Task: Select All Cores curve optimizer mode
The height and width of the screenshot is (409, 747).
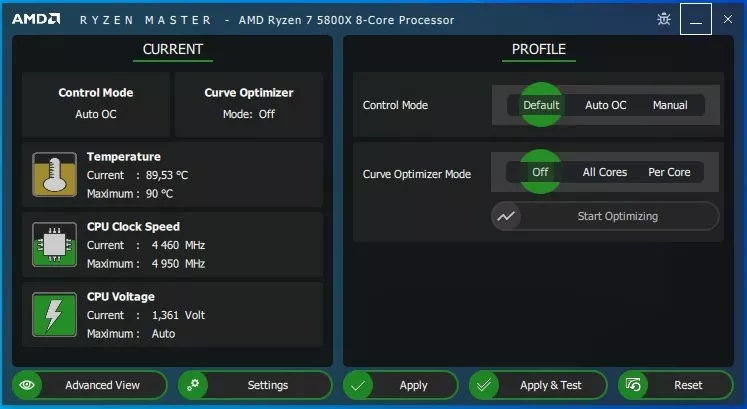Action: pyautogui.click(x=605, y=172)
